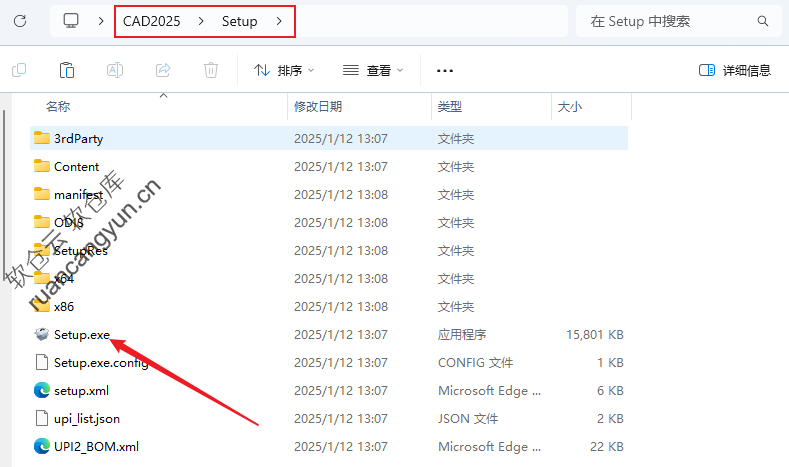This screenshot has height=467, width=789.
Task: Click the Delete trash icon
Action: pyautogui.click(x=211, y=70)
